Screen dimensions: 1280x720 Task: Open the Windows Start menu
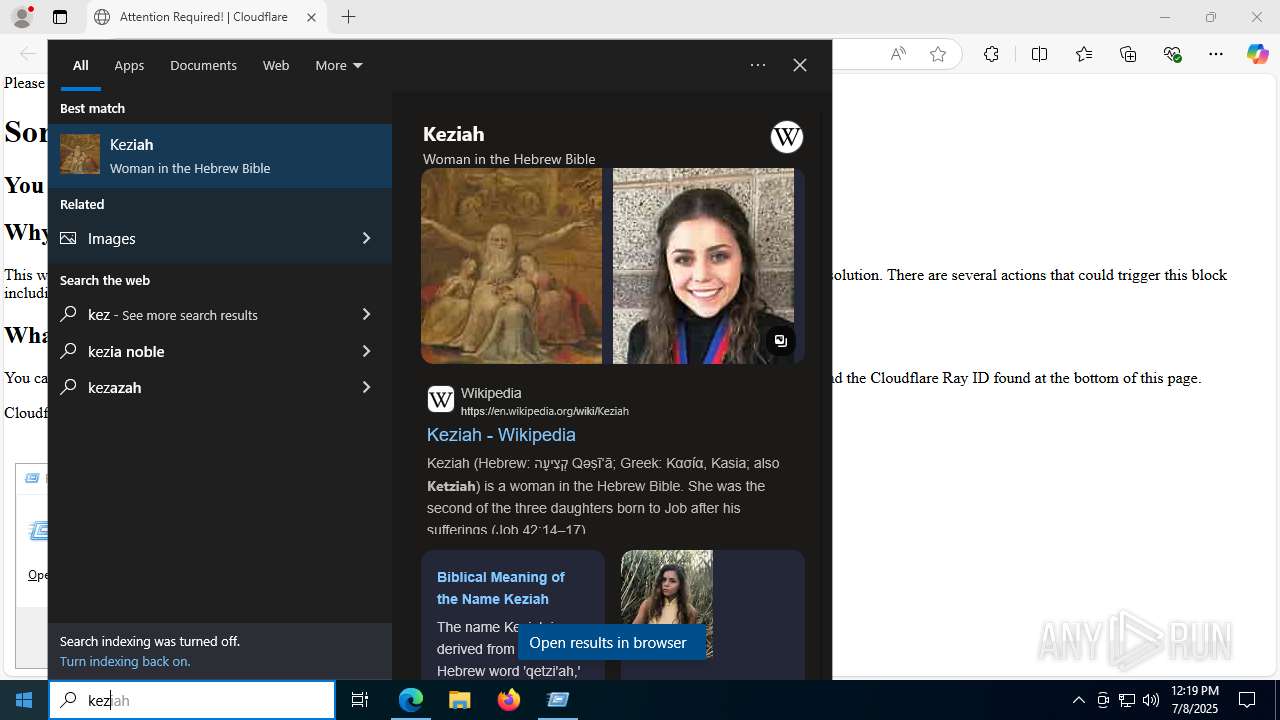pyautogui.click(x=24, y=700)
